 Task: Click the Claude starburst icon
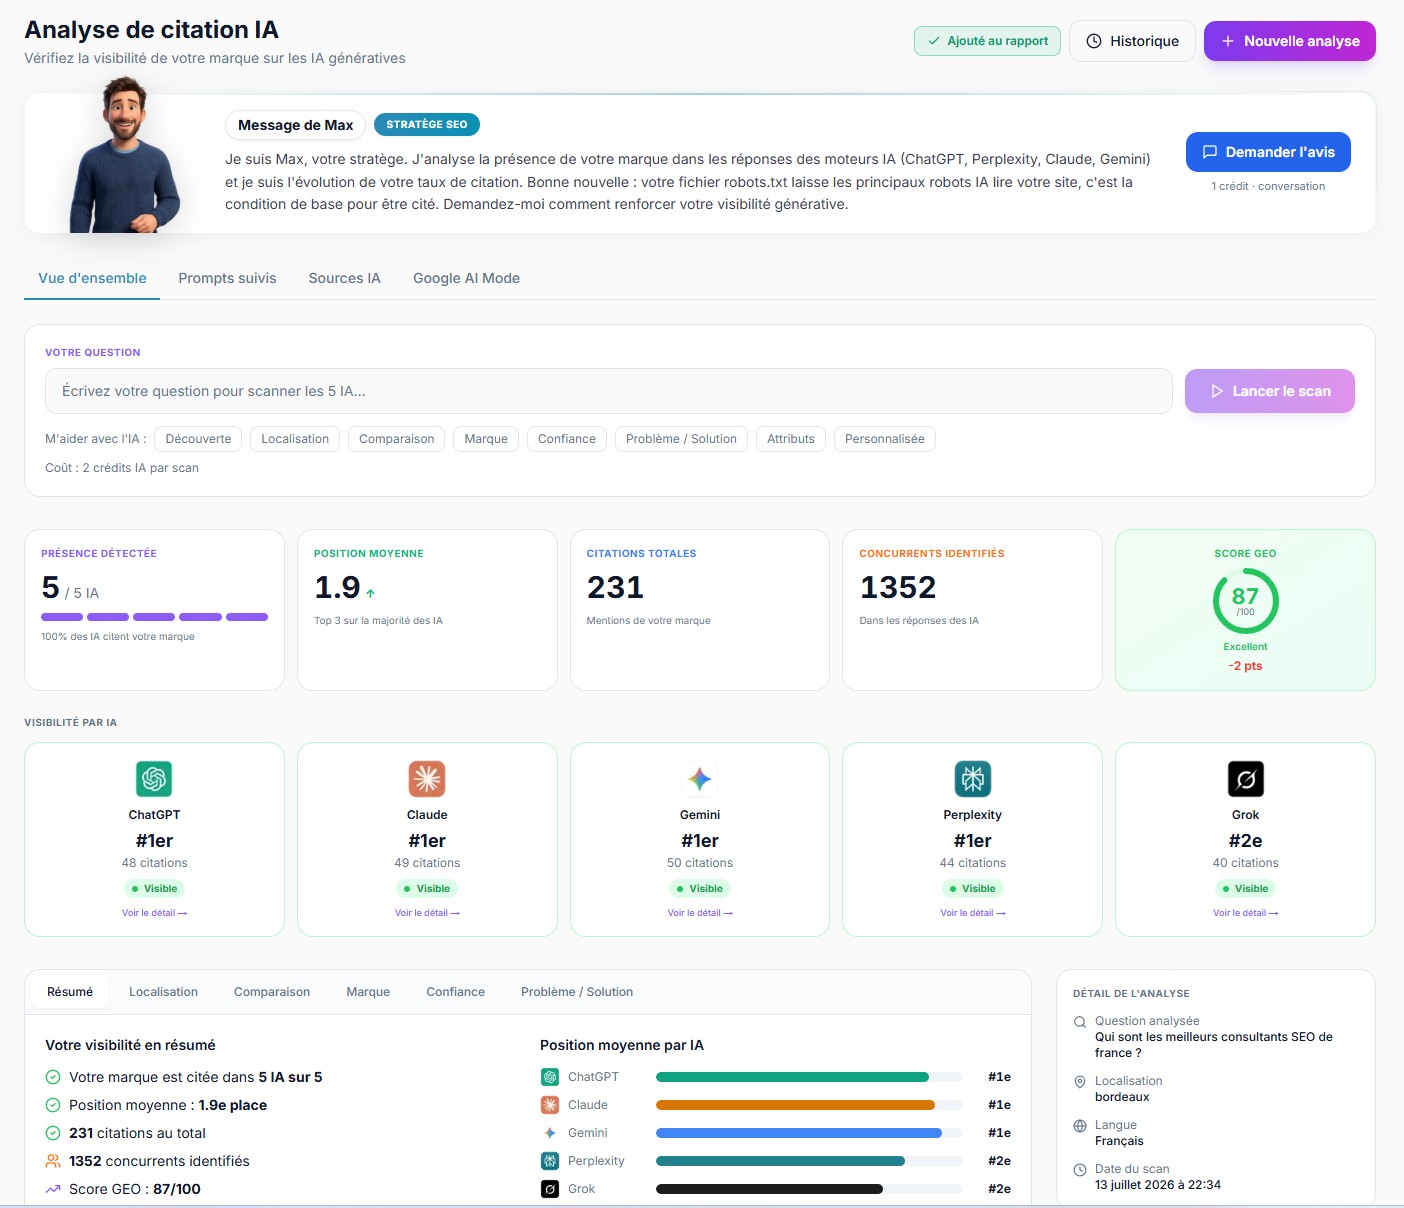click(427, 779)
